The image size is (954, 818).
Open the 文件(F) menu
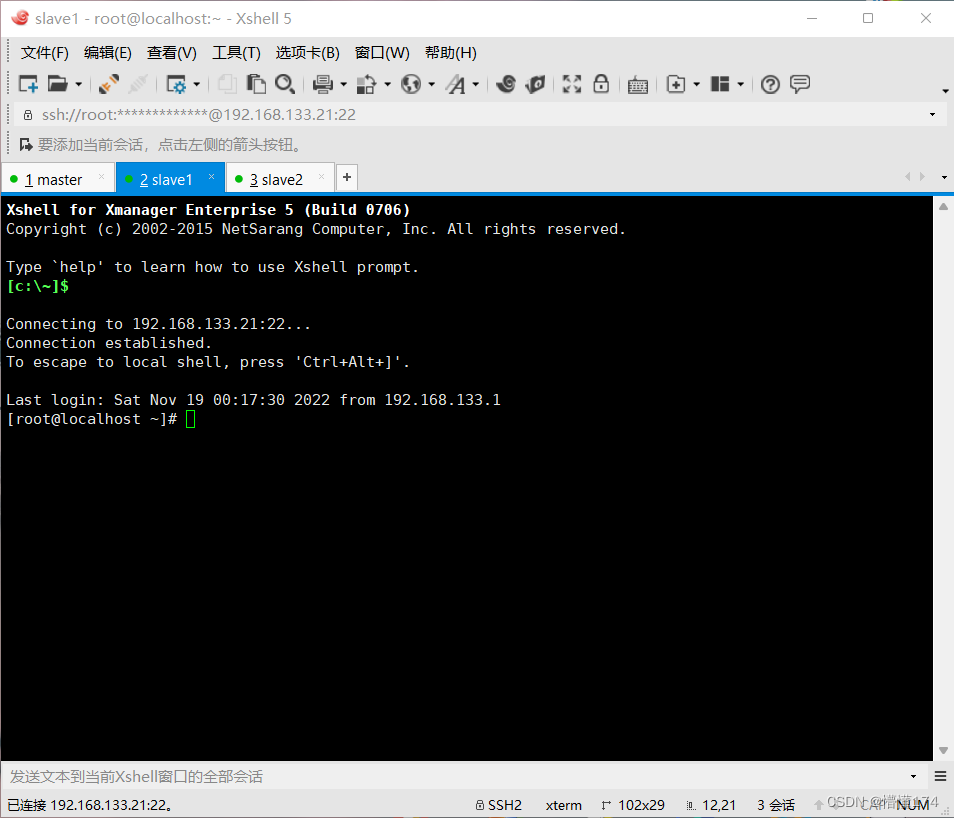(44, 53)
